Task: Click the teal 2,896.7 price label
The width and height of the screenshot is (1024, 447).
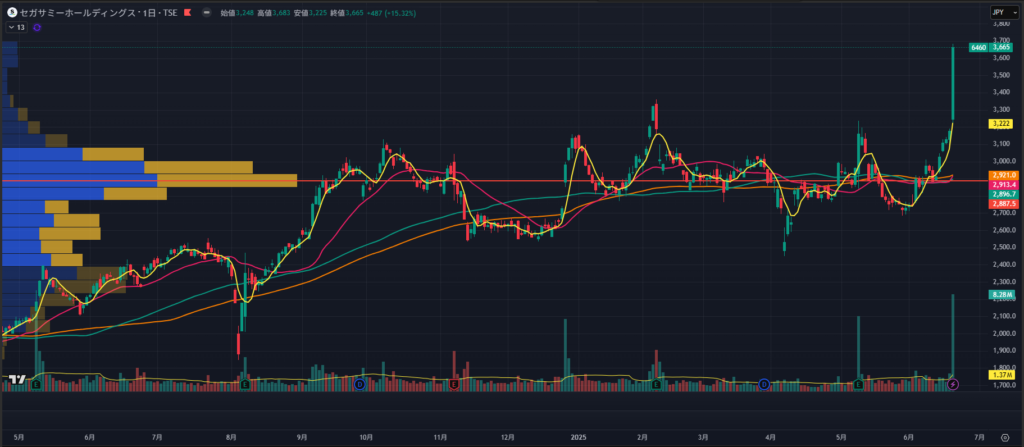Action: [1002, 195]
